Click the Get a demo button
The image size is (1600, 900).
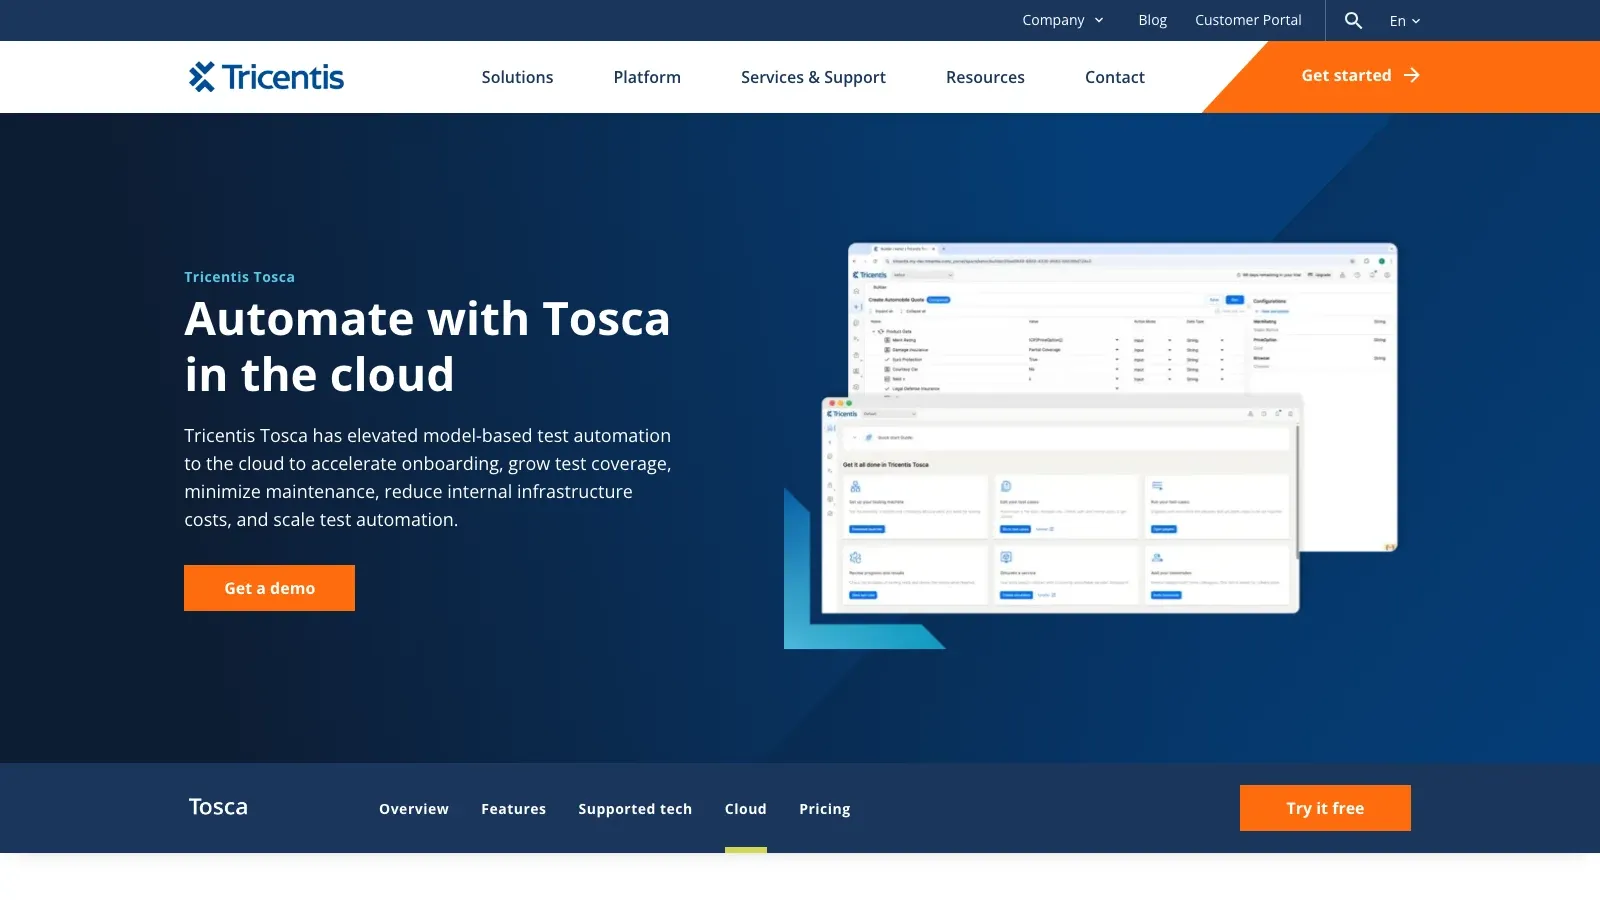(269, 588)
